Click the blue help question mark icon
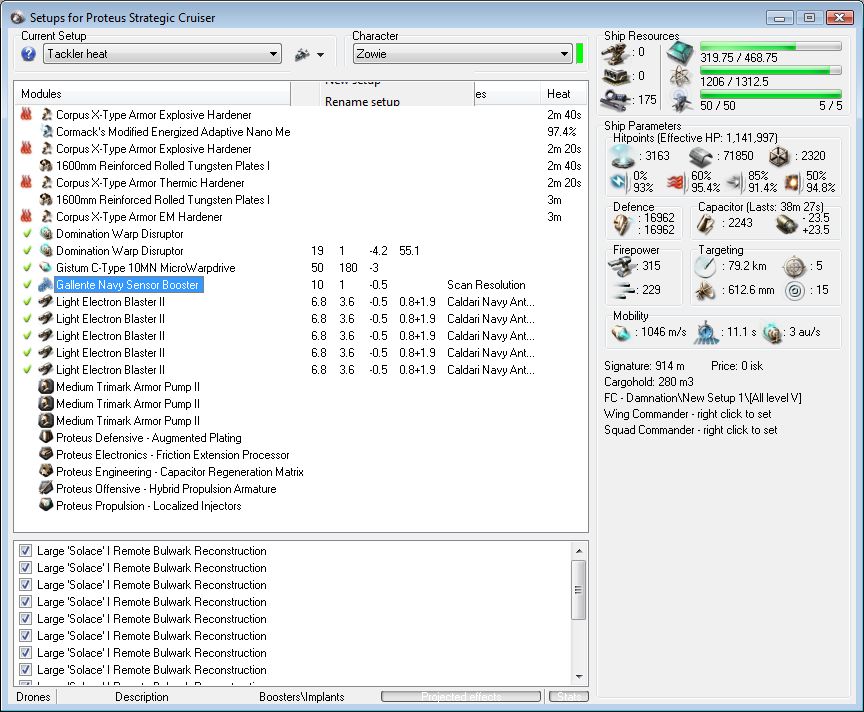The height and width of the screenshot is (712, 864). coord(28,54)
